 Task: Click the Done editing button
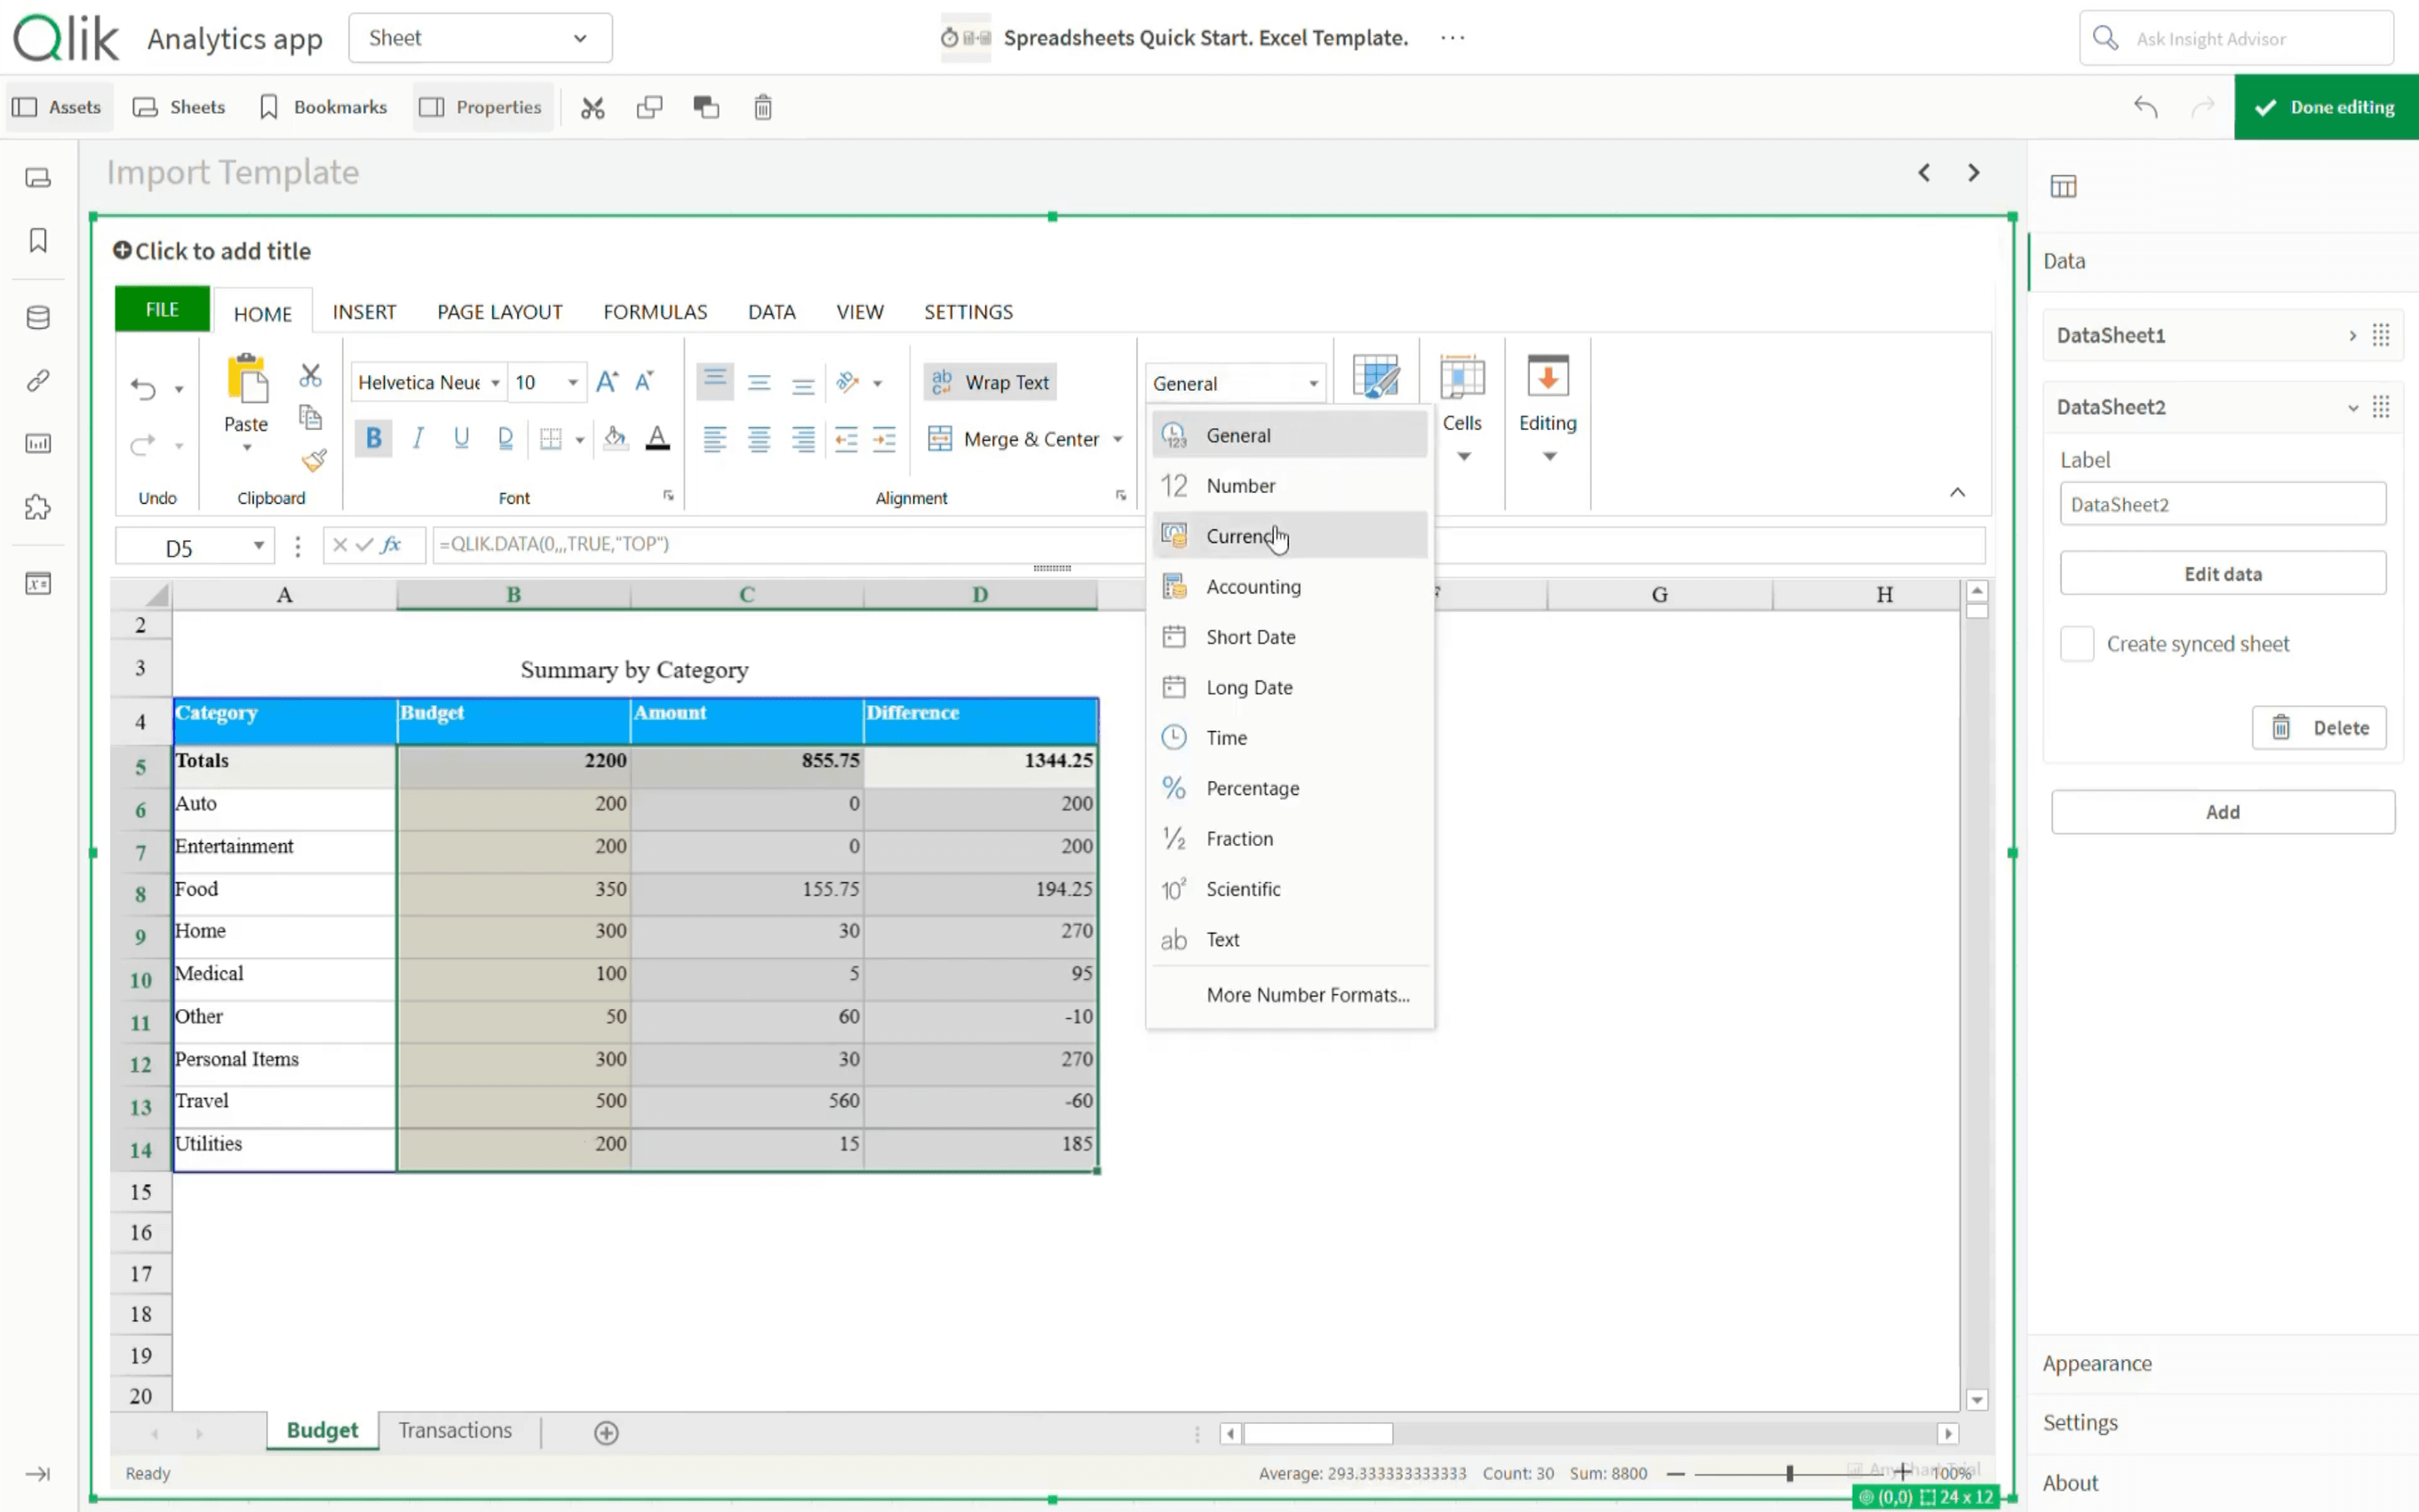point(2324,107)
